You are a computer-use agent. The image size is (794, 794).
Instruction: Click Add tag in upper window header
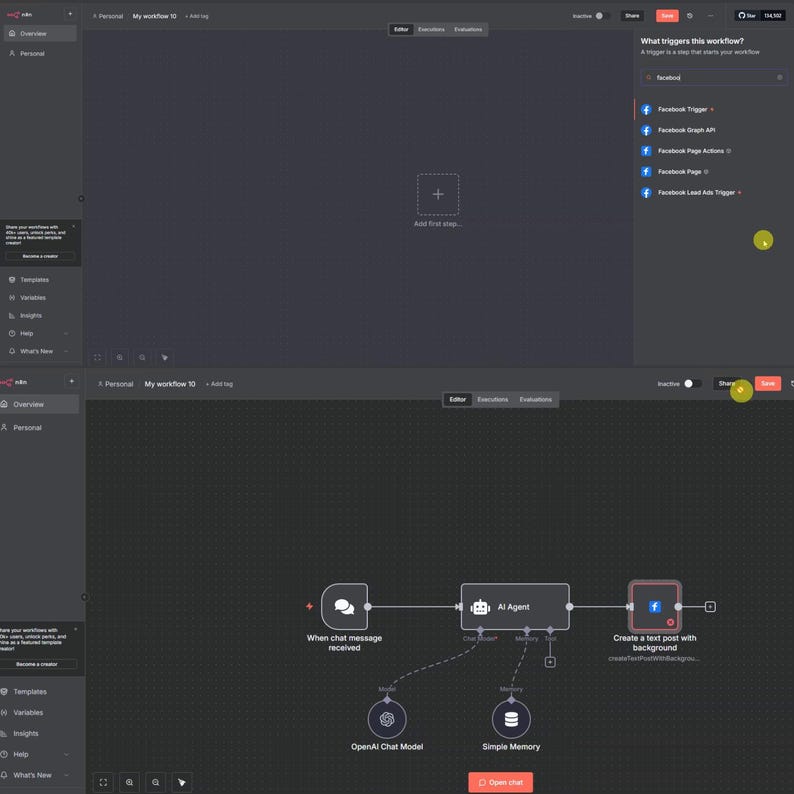click(x=197, y=16)
